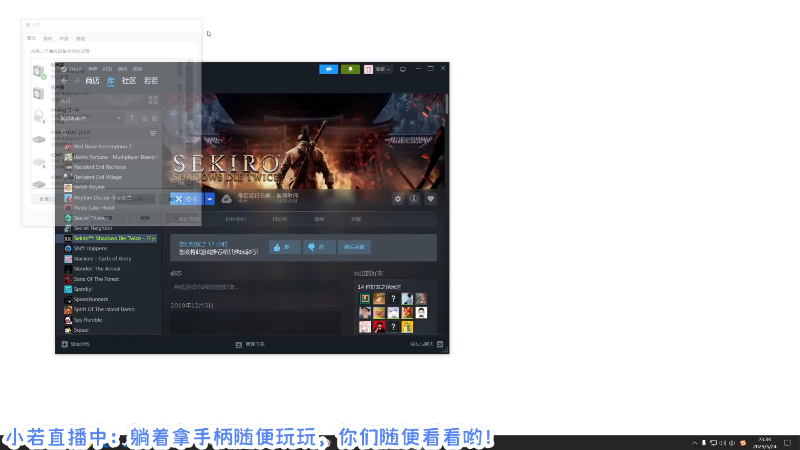Image resolution: width=800 pixels, height=450 pixels.
Task: Click the first friend avatar with U logo
Action: (x=365, y=298)
